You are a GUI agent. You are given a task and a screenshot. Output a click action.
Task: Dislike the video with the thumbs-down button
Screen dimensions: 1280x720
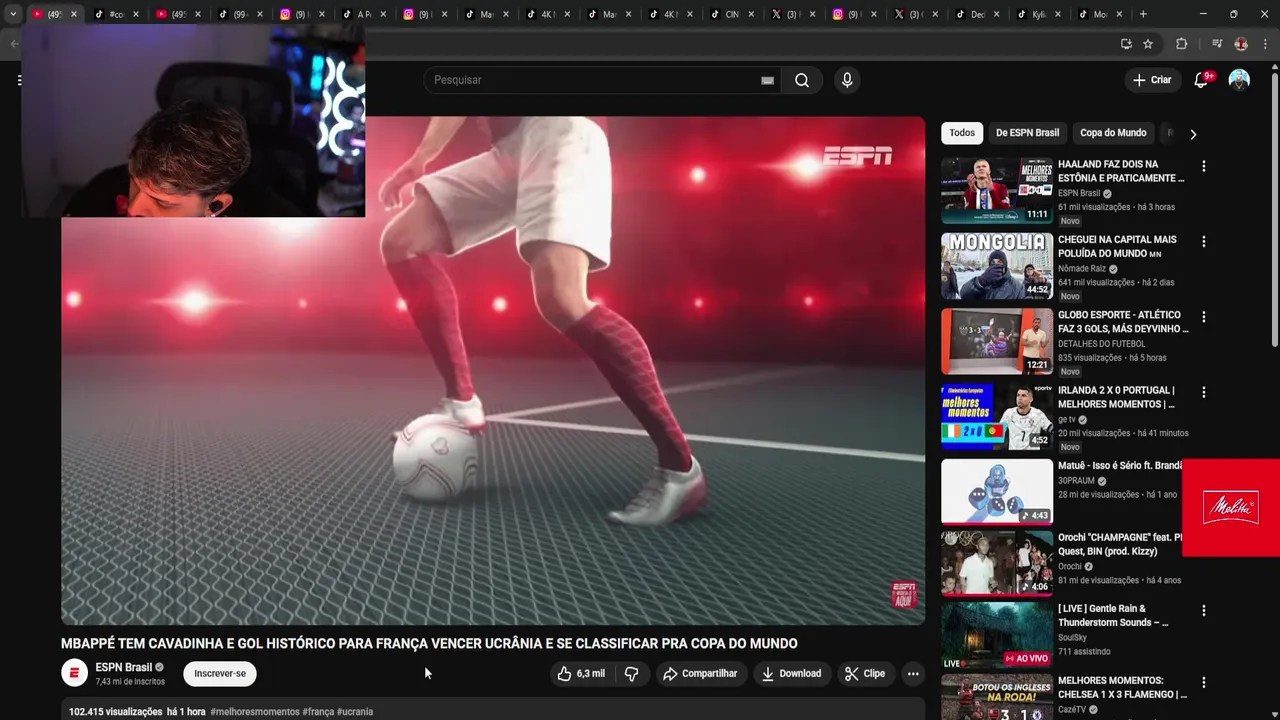pyautogui.click(x=631, y=674)
